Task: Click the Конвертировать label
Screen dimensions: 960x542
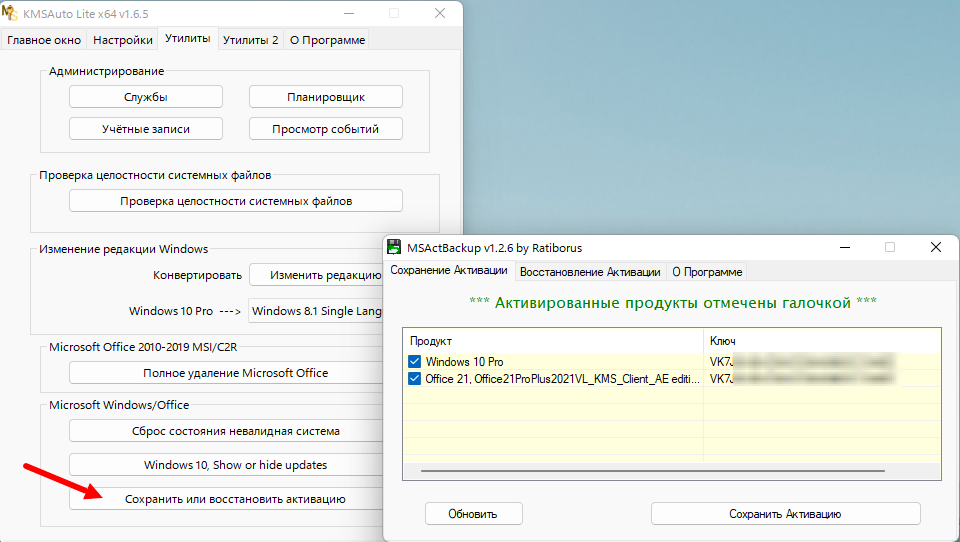Action: 197,275
